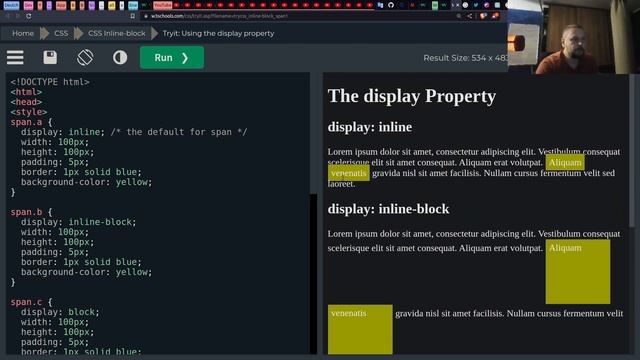Click the browser forward arrow
640x360 pixels.
(18, 16)
